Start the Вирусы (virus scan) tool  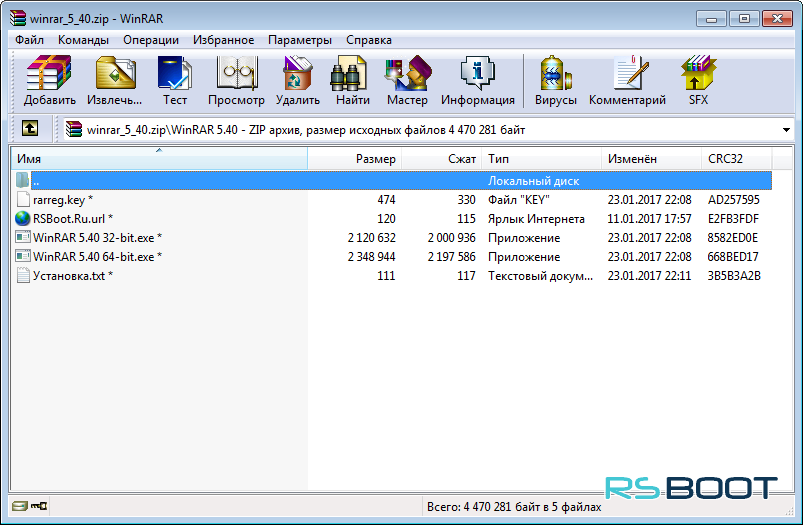556,74
